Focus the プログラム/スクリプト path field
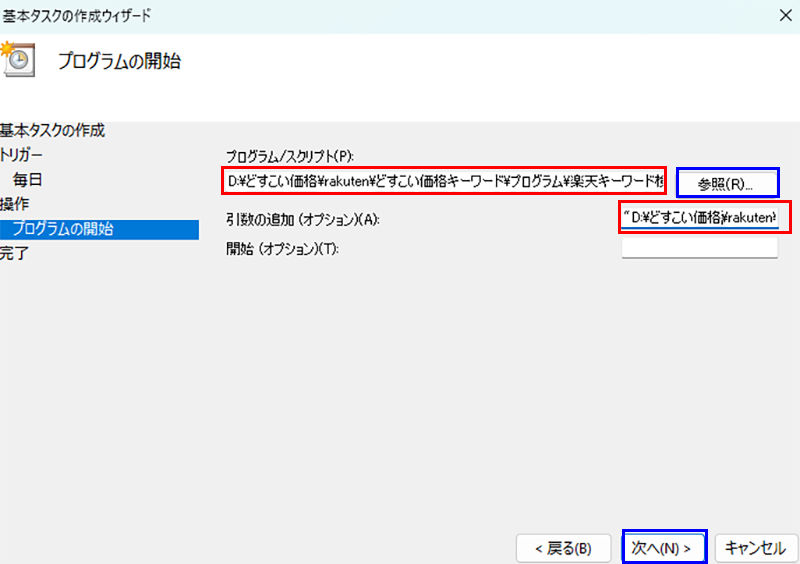The width and height of the screenshot is (800, 564). [444, 181]
